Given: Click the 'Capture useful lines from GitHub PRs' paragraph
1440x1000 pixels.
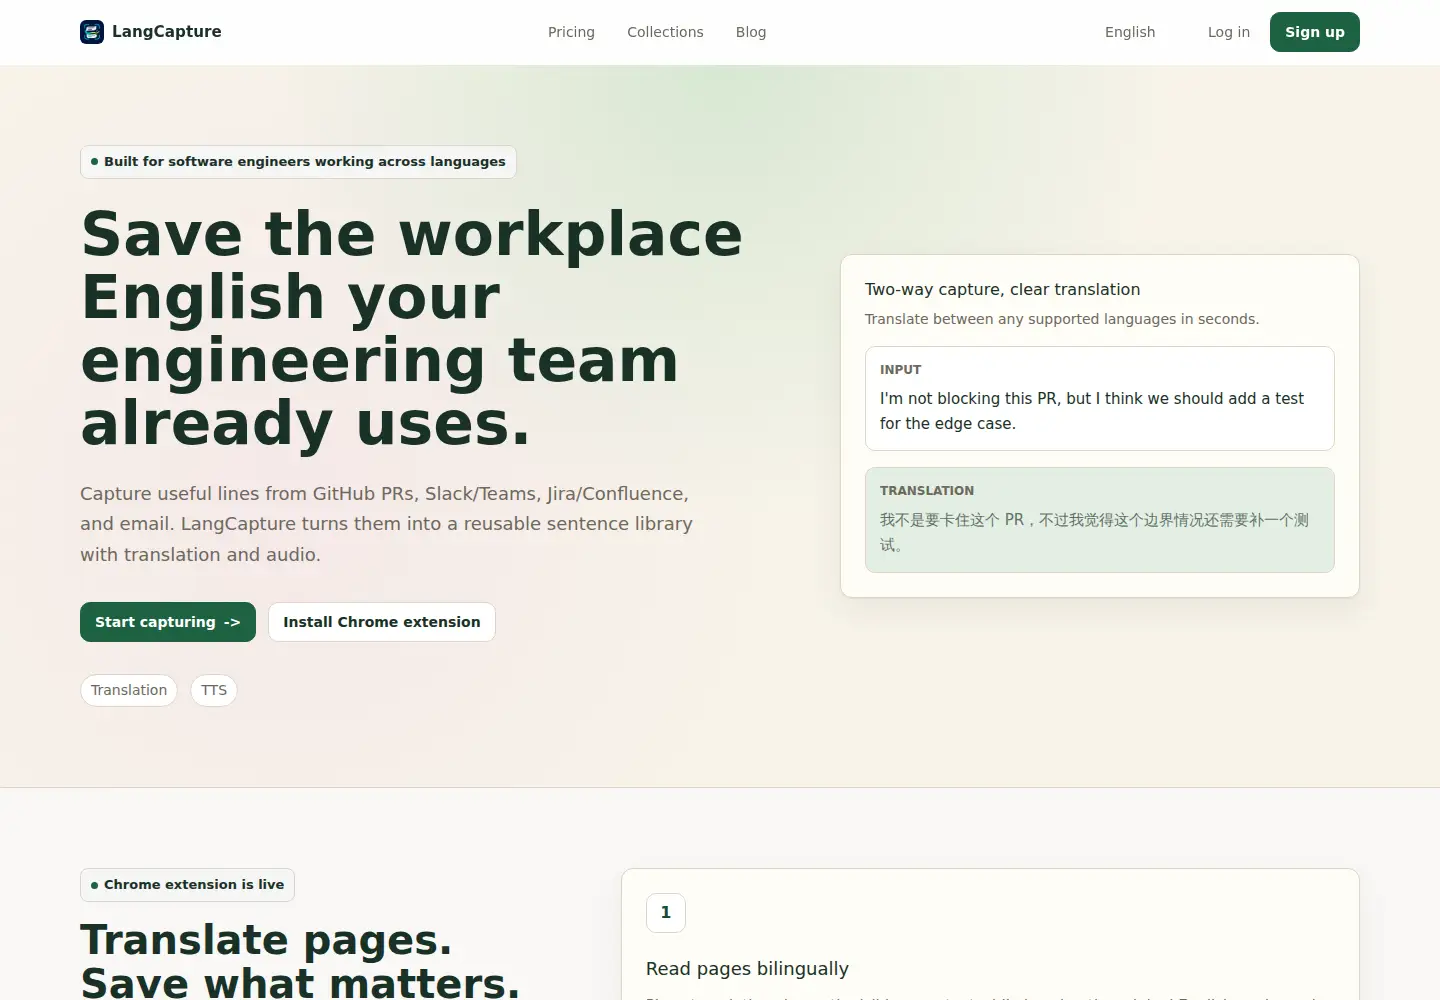Looking at the screenshot, I should tap(386, 524).
